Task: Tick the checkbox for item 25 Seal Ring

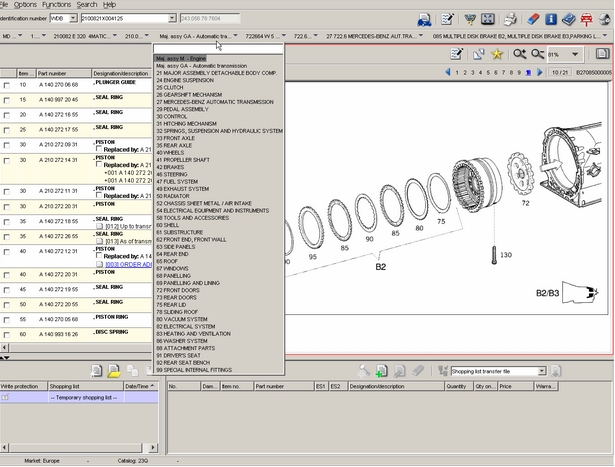Action: (7, 130)
